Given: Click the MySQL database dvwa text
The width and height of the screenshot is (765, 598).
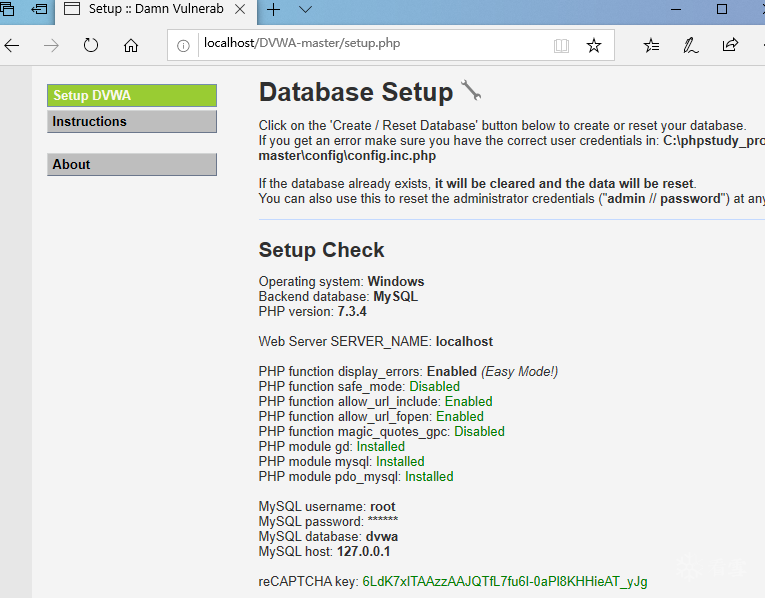Looking at the screenshot, I should [328, 537].
